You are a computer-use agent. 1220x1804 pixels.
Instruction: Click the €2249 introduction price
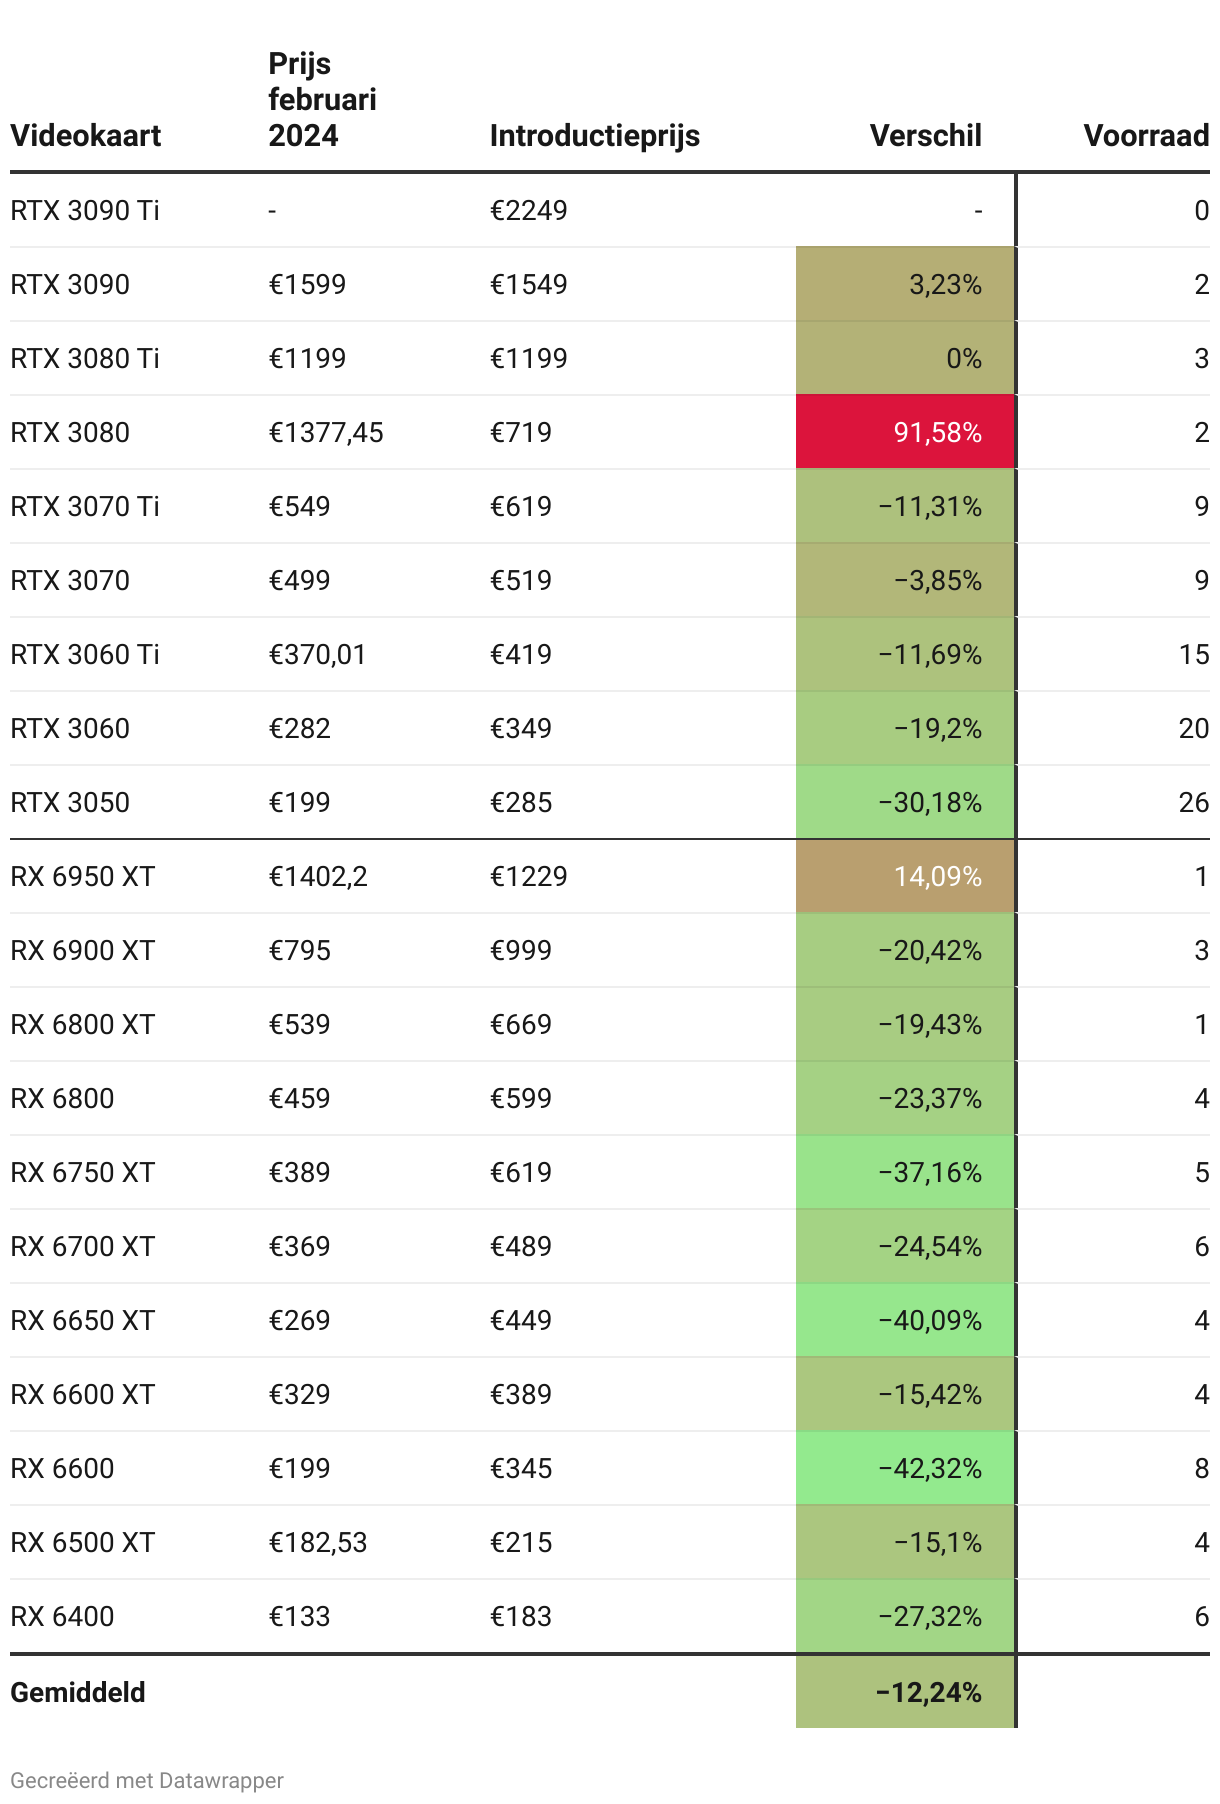click(x=528, y=210)
